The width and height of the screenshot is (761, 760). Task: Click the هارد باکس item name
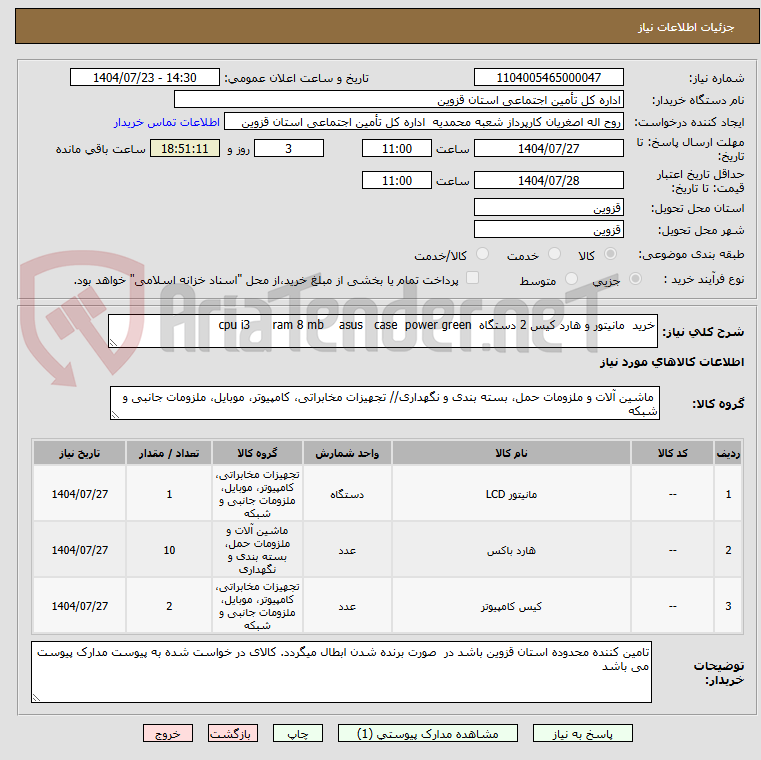pyautogui.click(x=511, y=550)
